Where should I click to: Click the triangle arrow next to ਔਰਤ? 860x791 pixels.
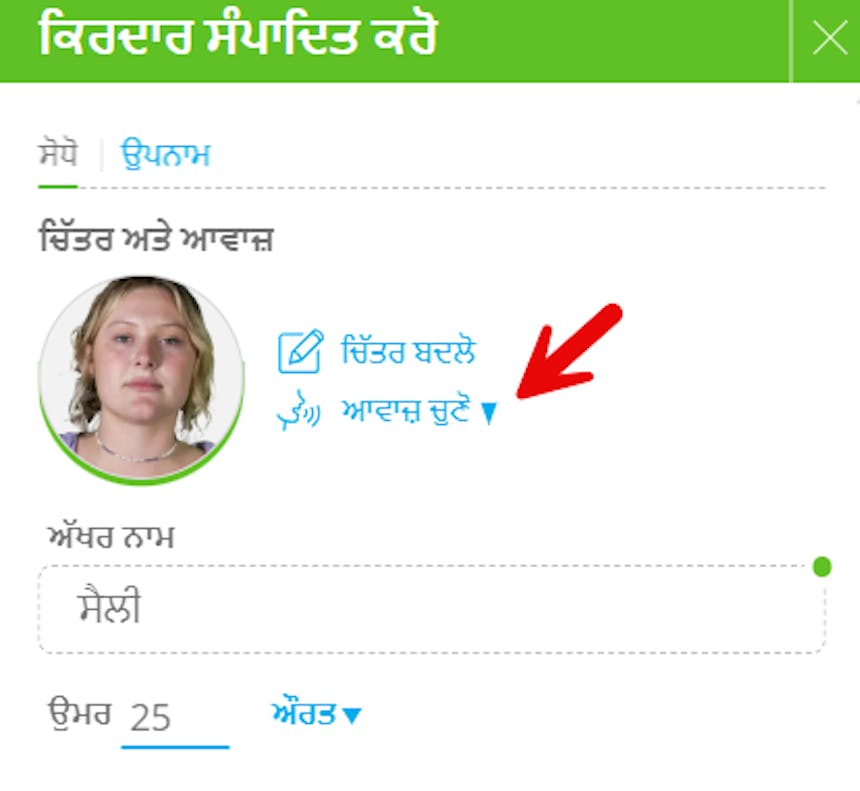click(x=352, y=715)
